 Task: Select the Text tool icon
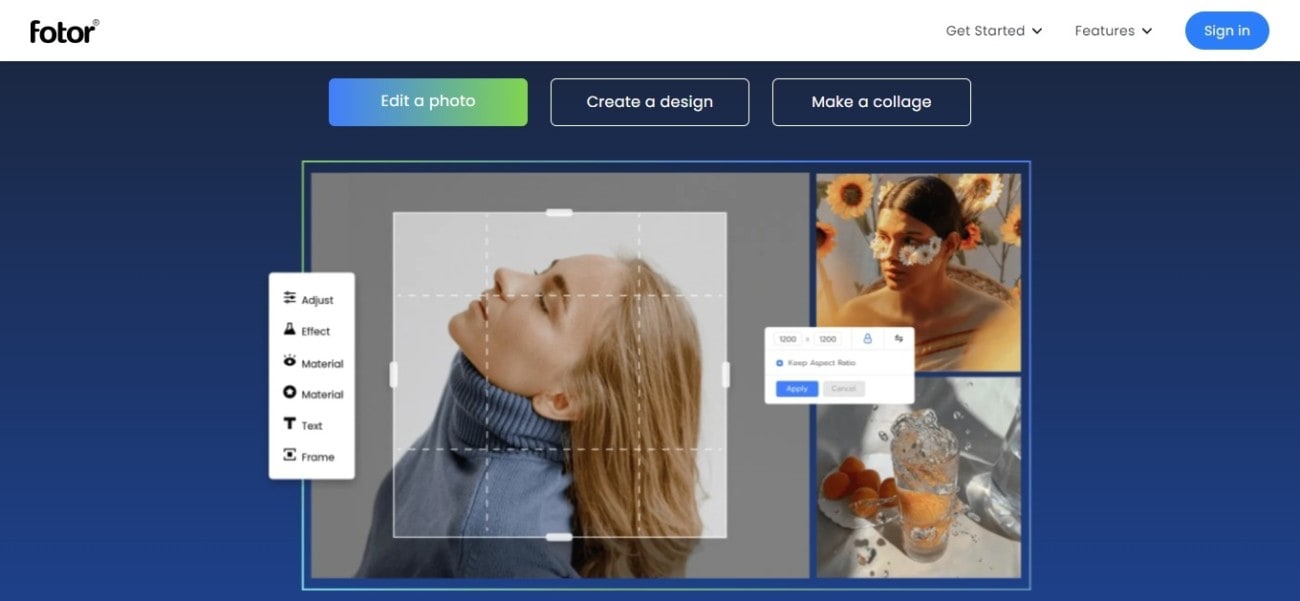pos(290,424)
